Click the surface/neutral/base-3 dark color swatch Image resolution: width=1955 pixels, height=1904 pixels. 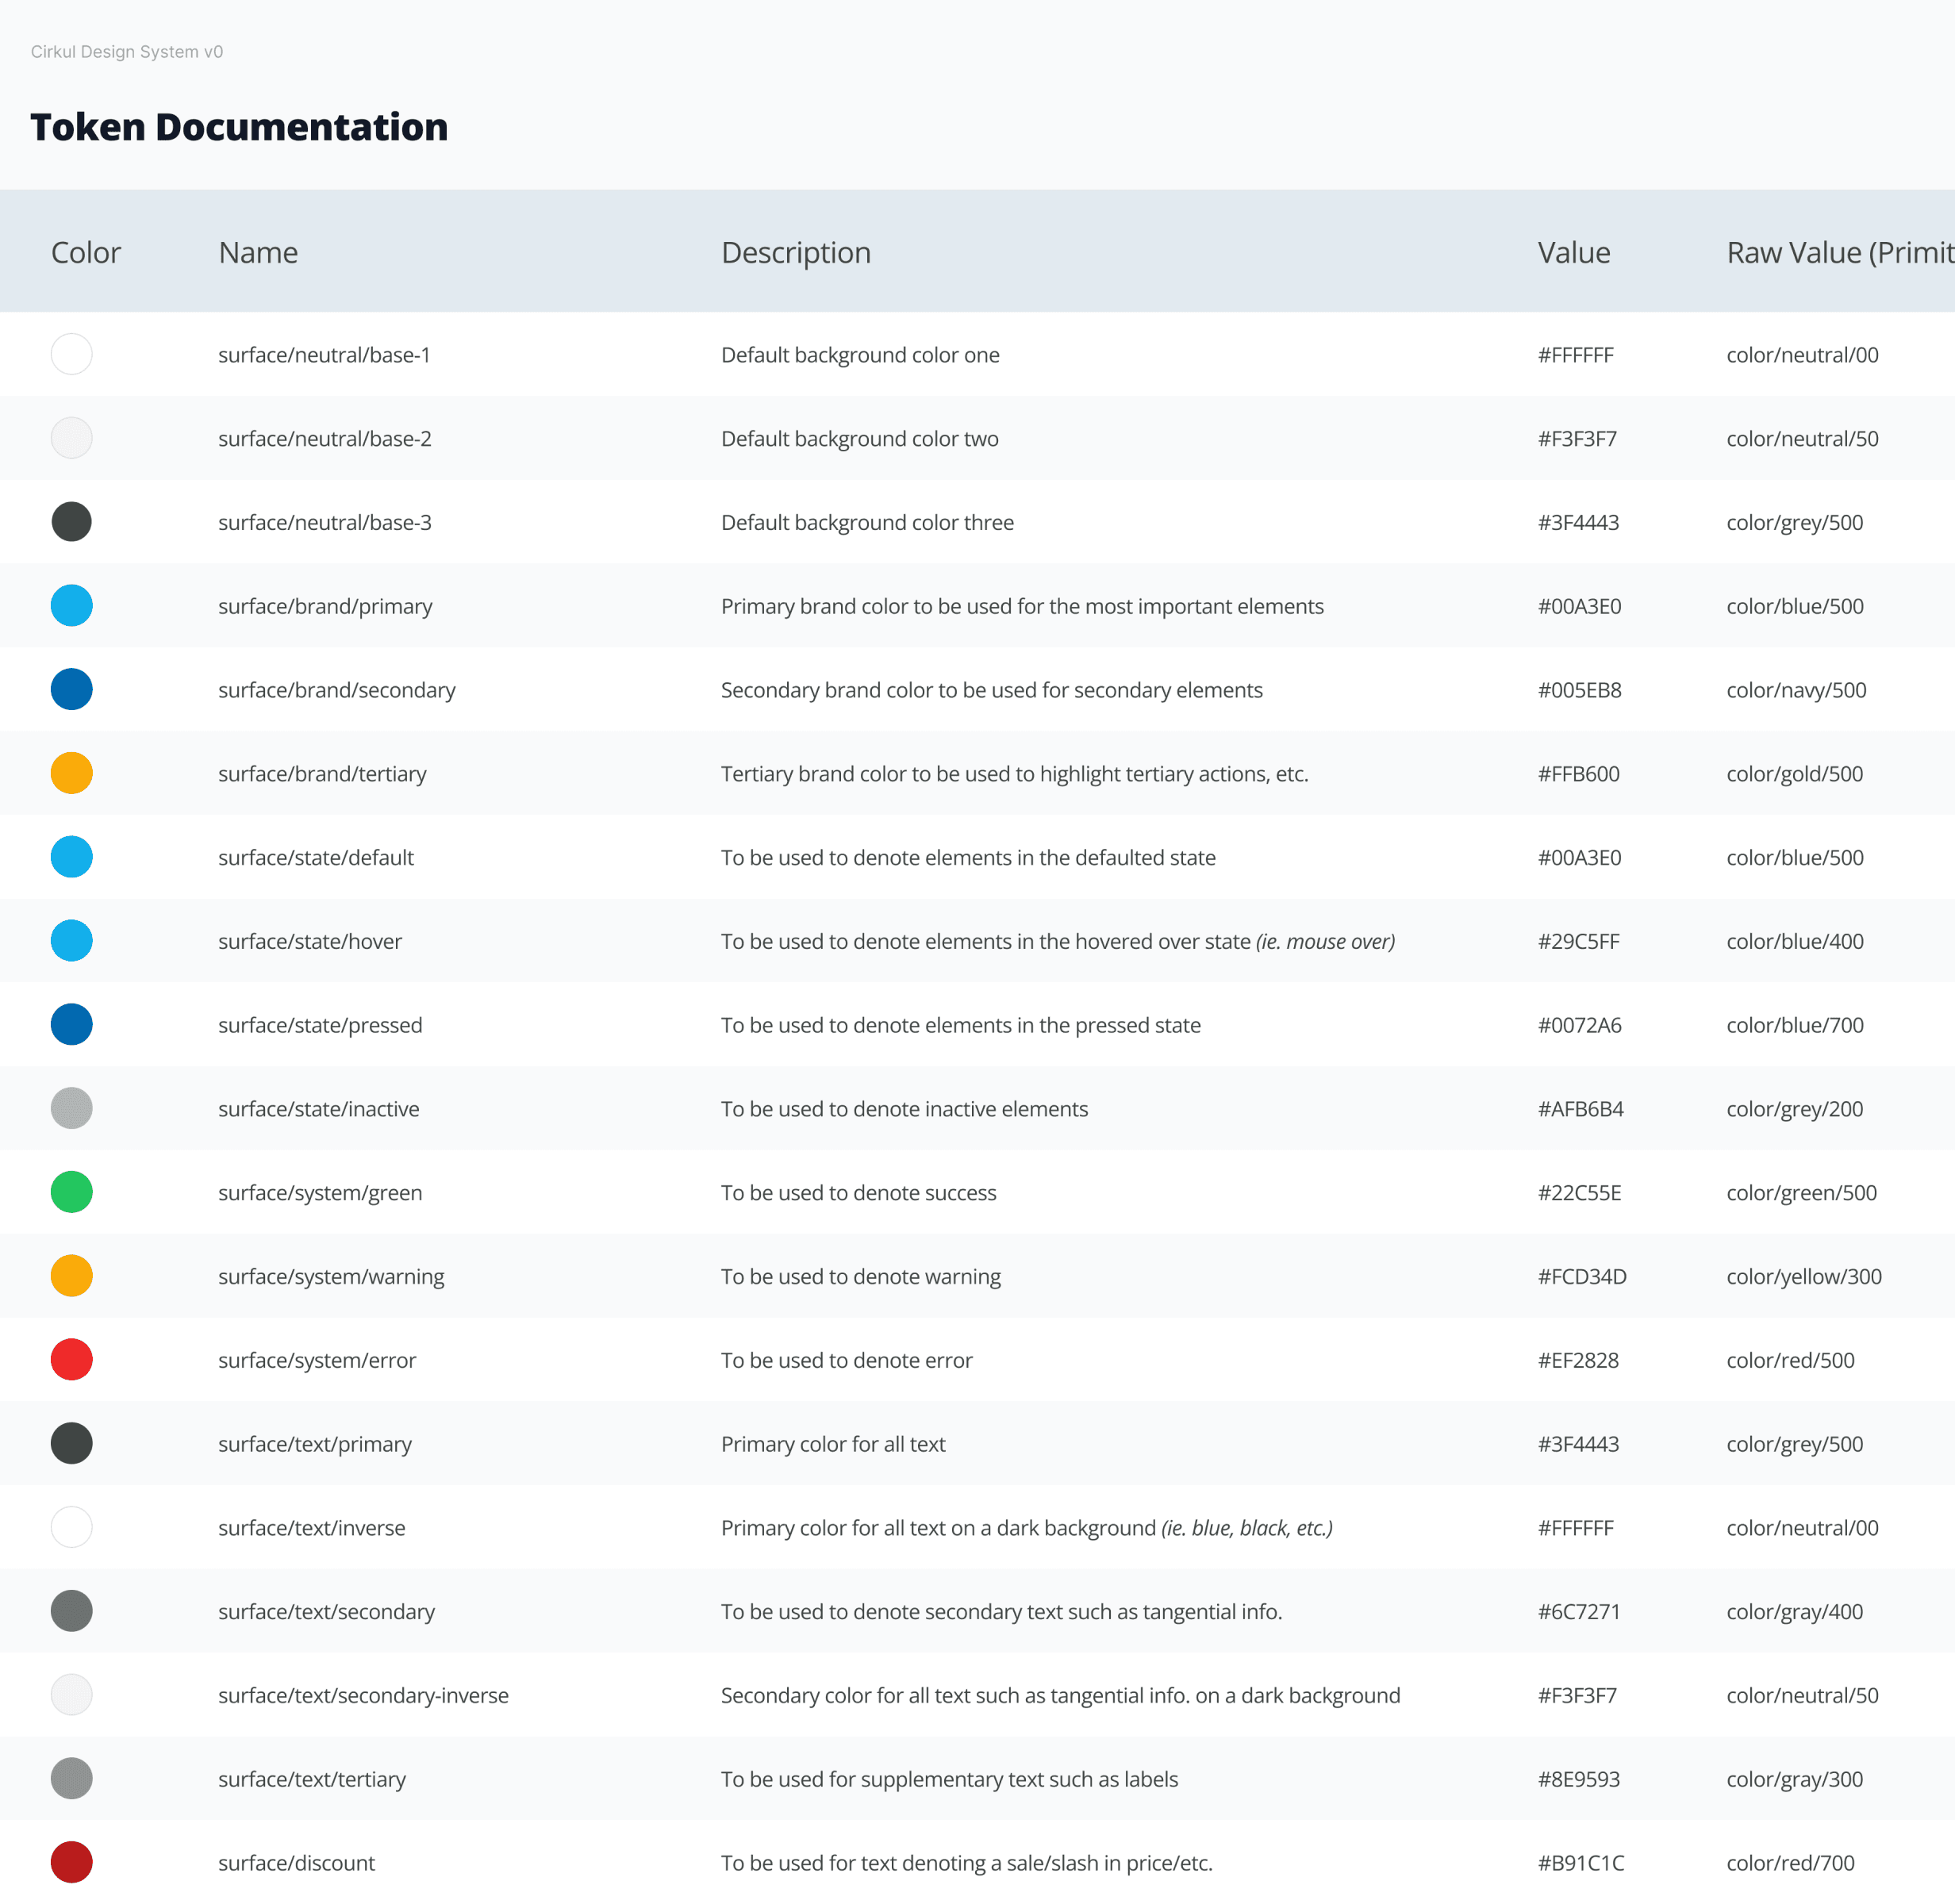71,522
